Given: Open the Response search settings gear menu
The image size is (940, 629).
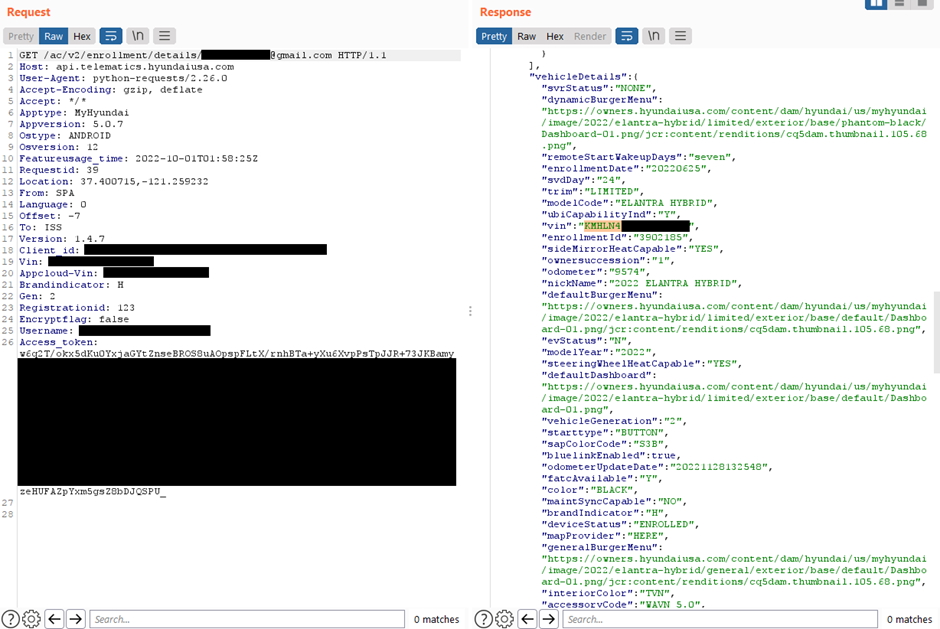Looking at the screenshot, I should [x=505, y=618].
